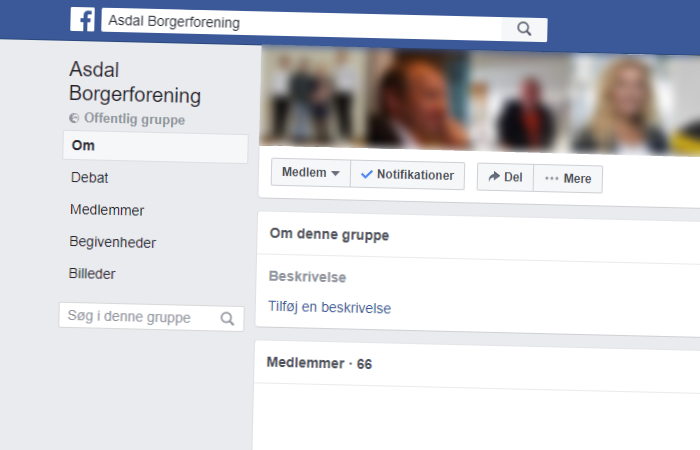700x450 pixels.
Task: Click the top search magnifier button
Action: click(x=524, y=29)
